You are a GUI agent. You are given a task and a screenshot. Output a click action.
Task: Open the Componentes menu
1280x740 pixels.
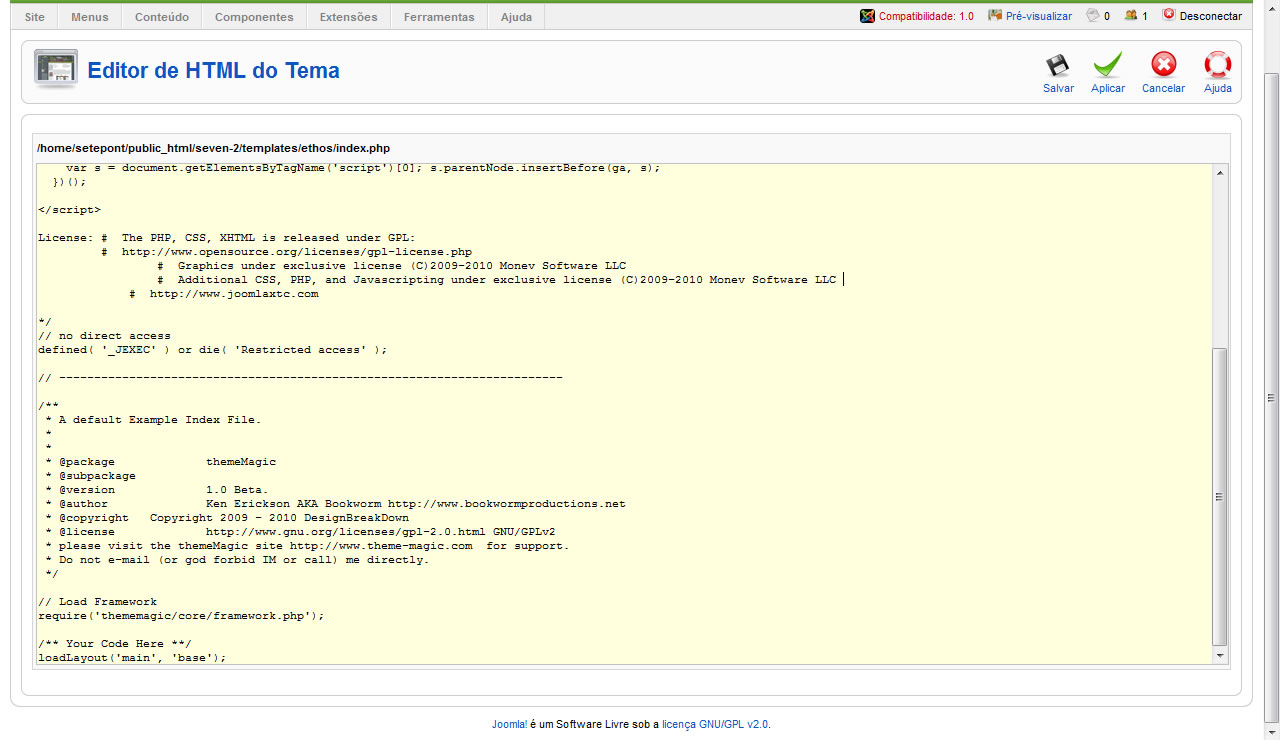point(254,17)
